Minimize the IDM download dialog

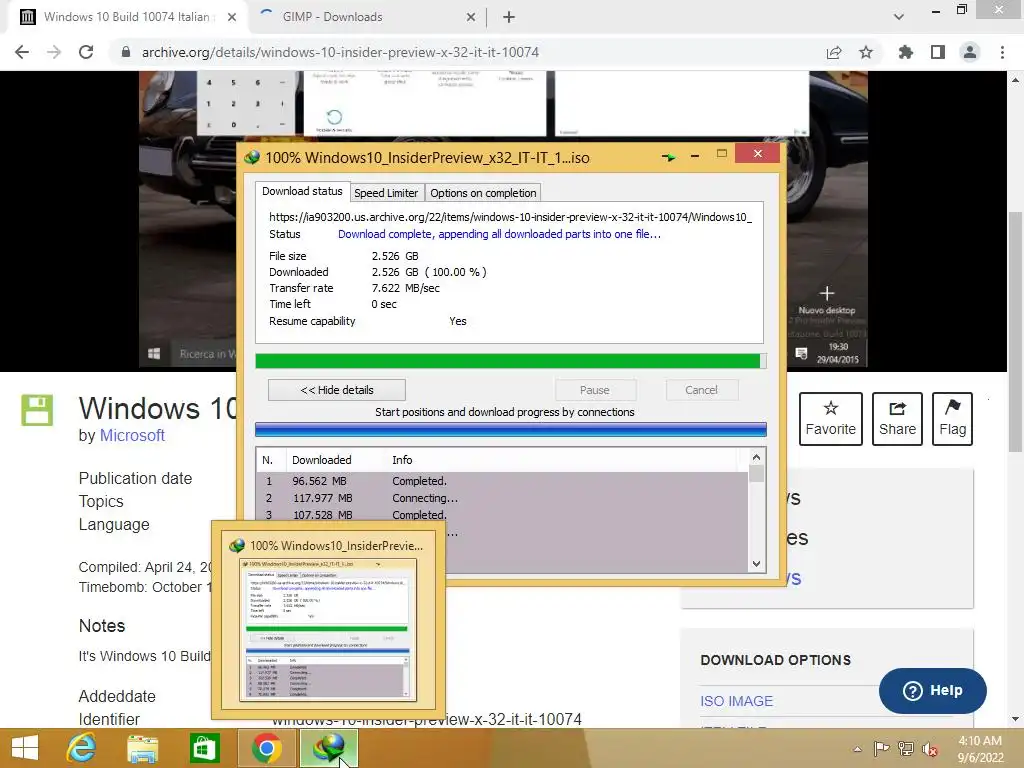click(695, 155)
